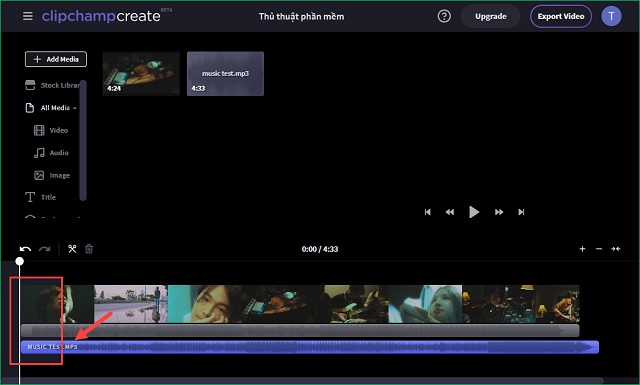Viewport: 640px width, 385px height.
Task: Zoom out the timeline with minus
Action: point(599,249)
